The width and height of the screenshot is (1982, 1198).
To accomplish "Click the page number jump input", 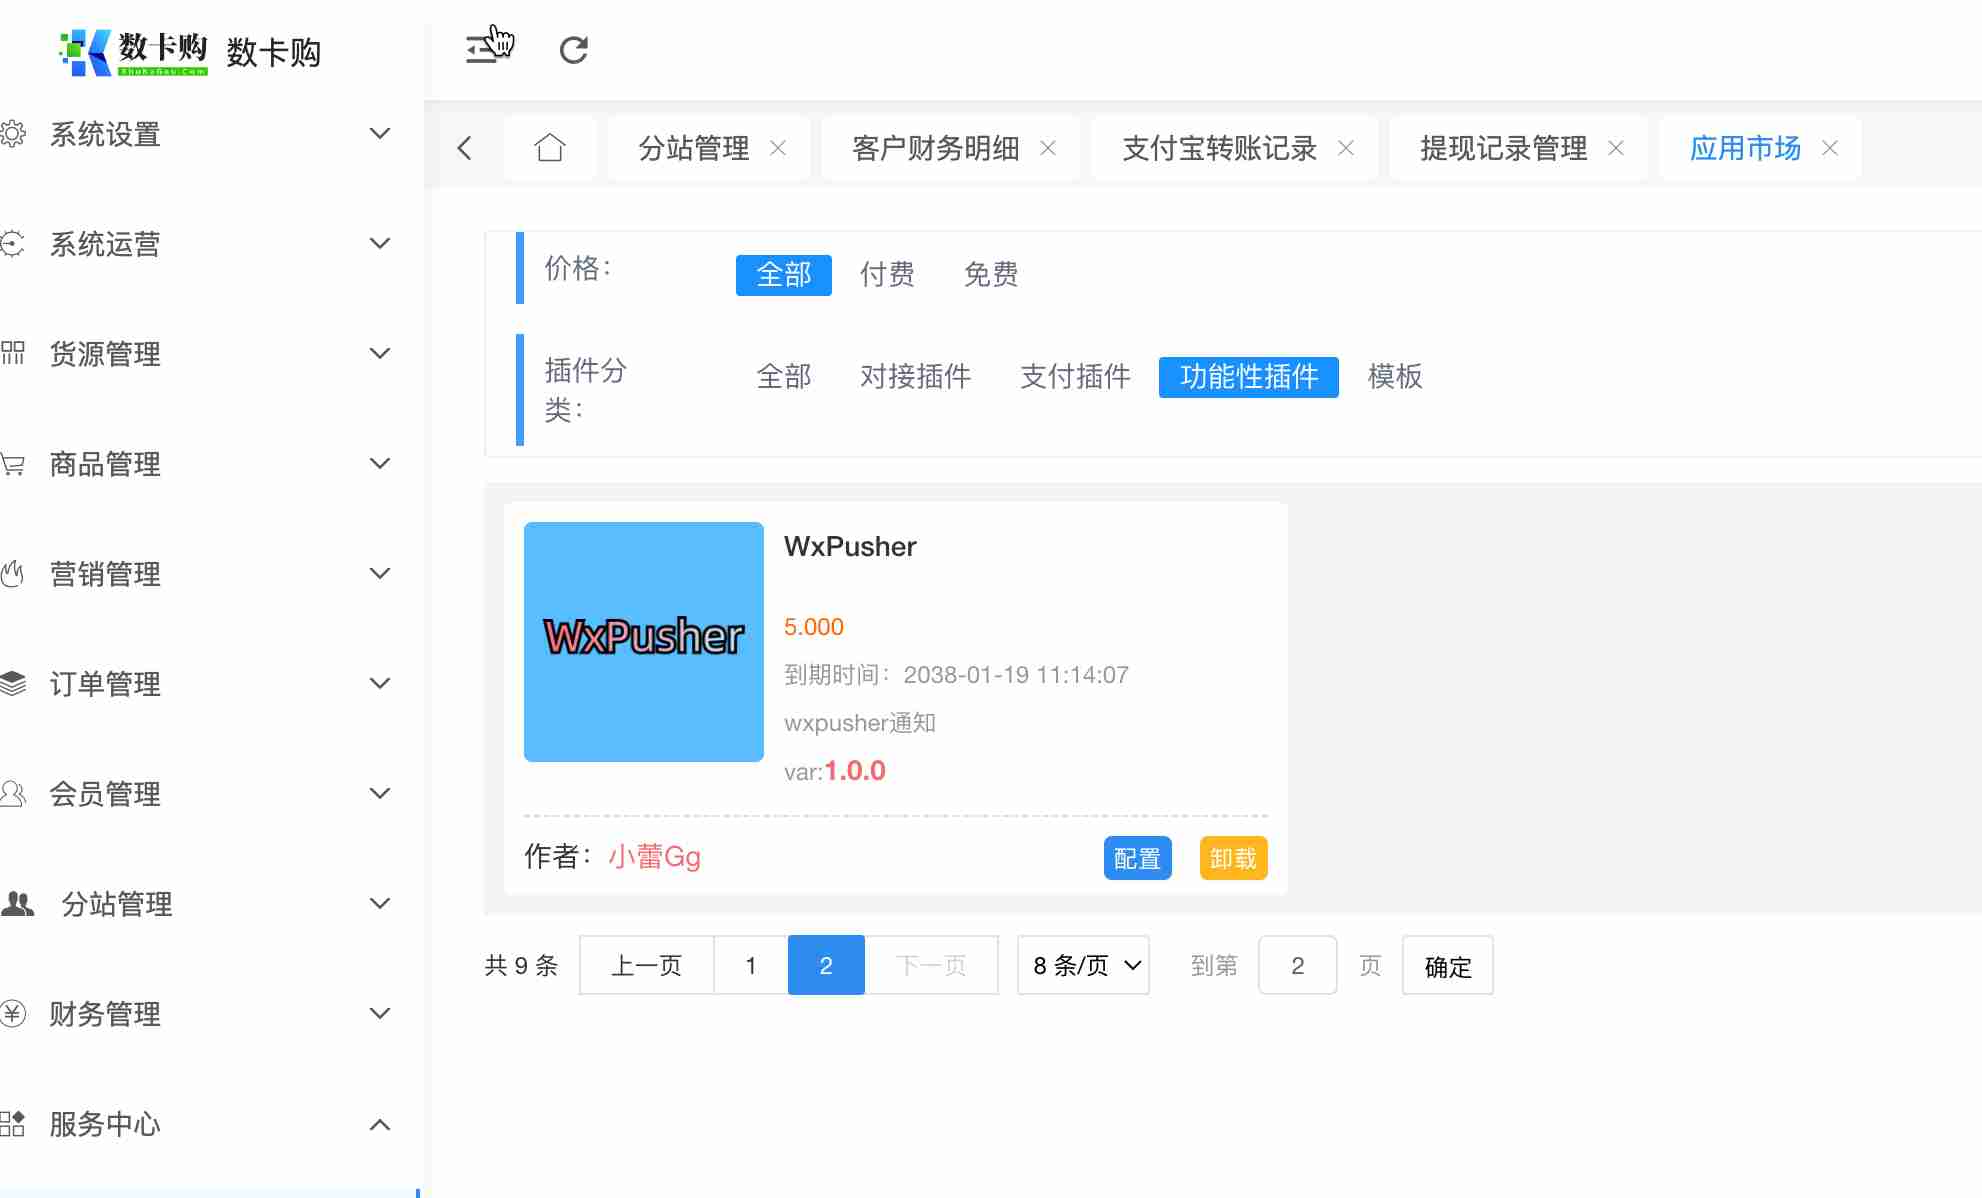I will [1297, 965].
